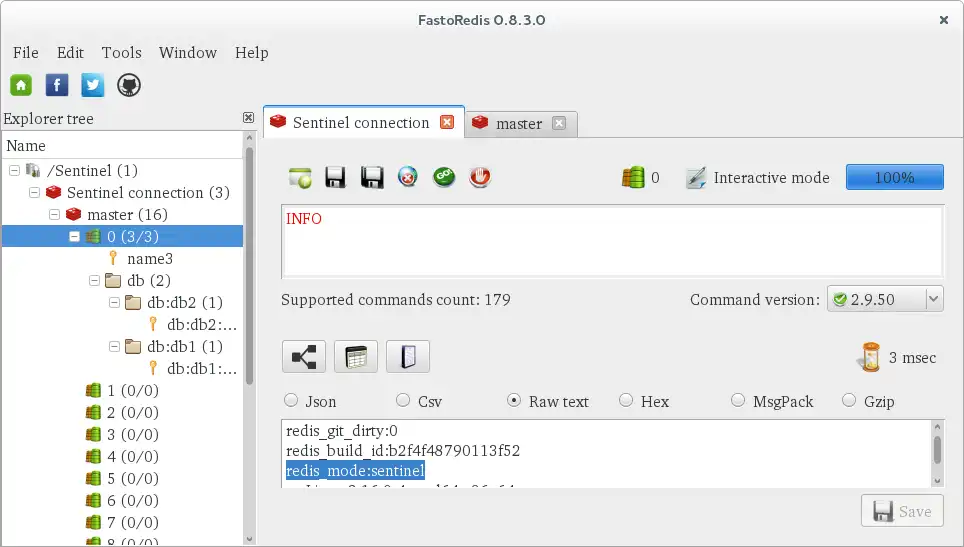Click the red Redis icon beside master node

point(74,214)
